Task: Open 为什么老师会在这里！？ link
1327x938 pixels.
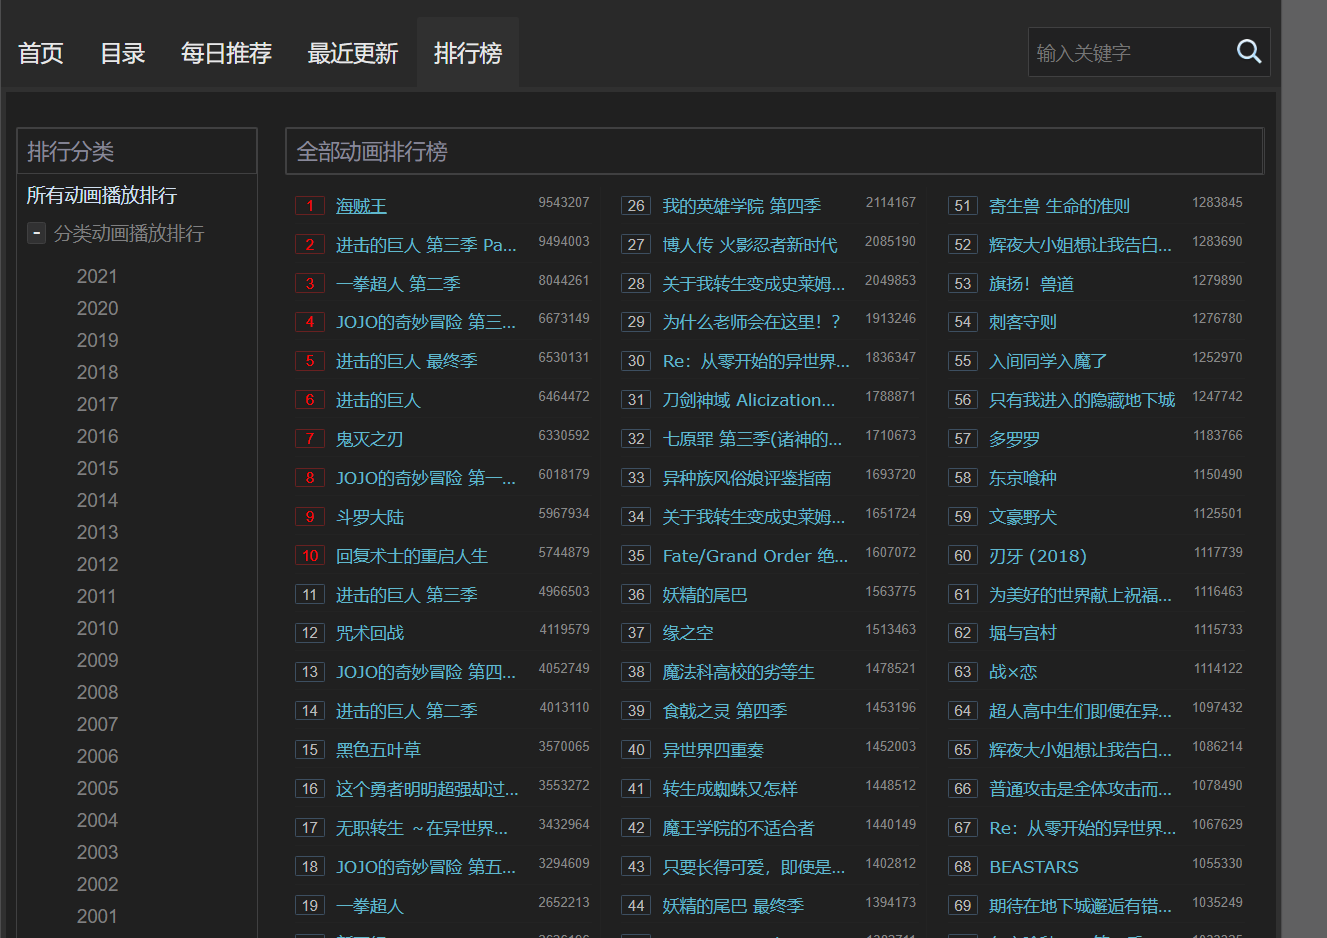Action: click(752, 322)
